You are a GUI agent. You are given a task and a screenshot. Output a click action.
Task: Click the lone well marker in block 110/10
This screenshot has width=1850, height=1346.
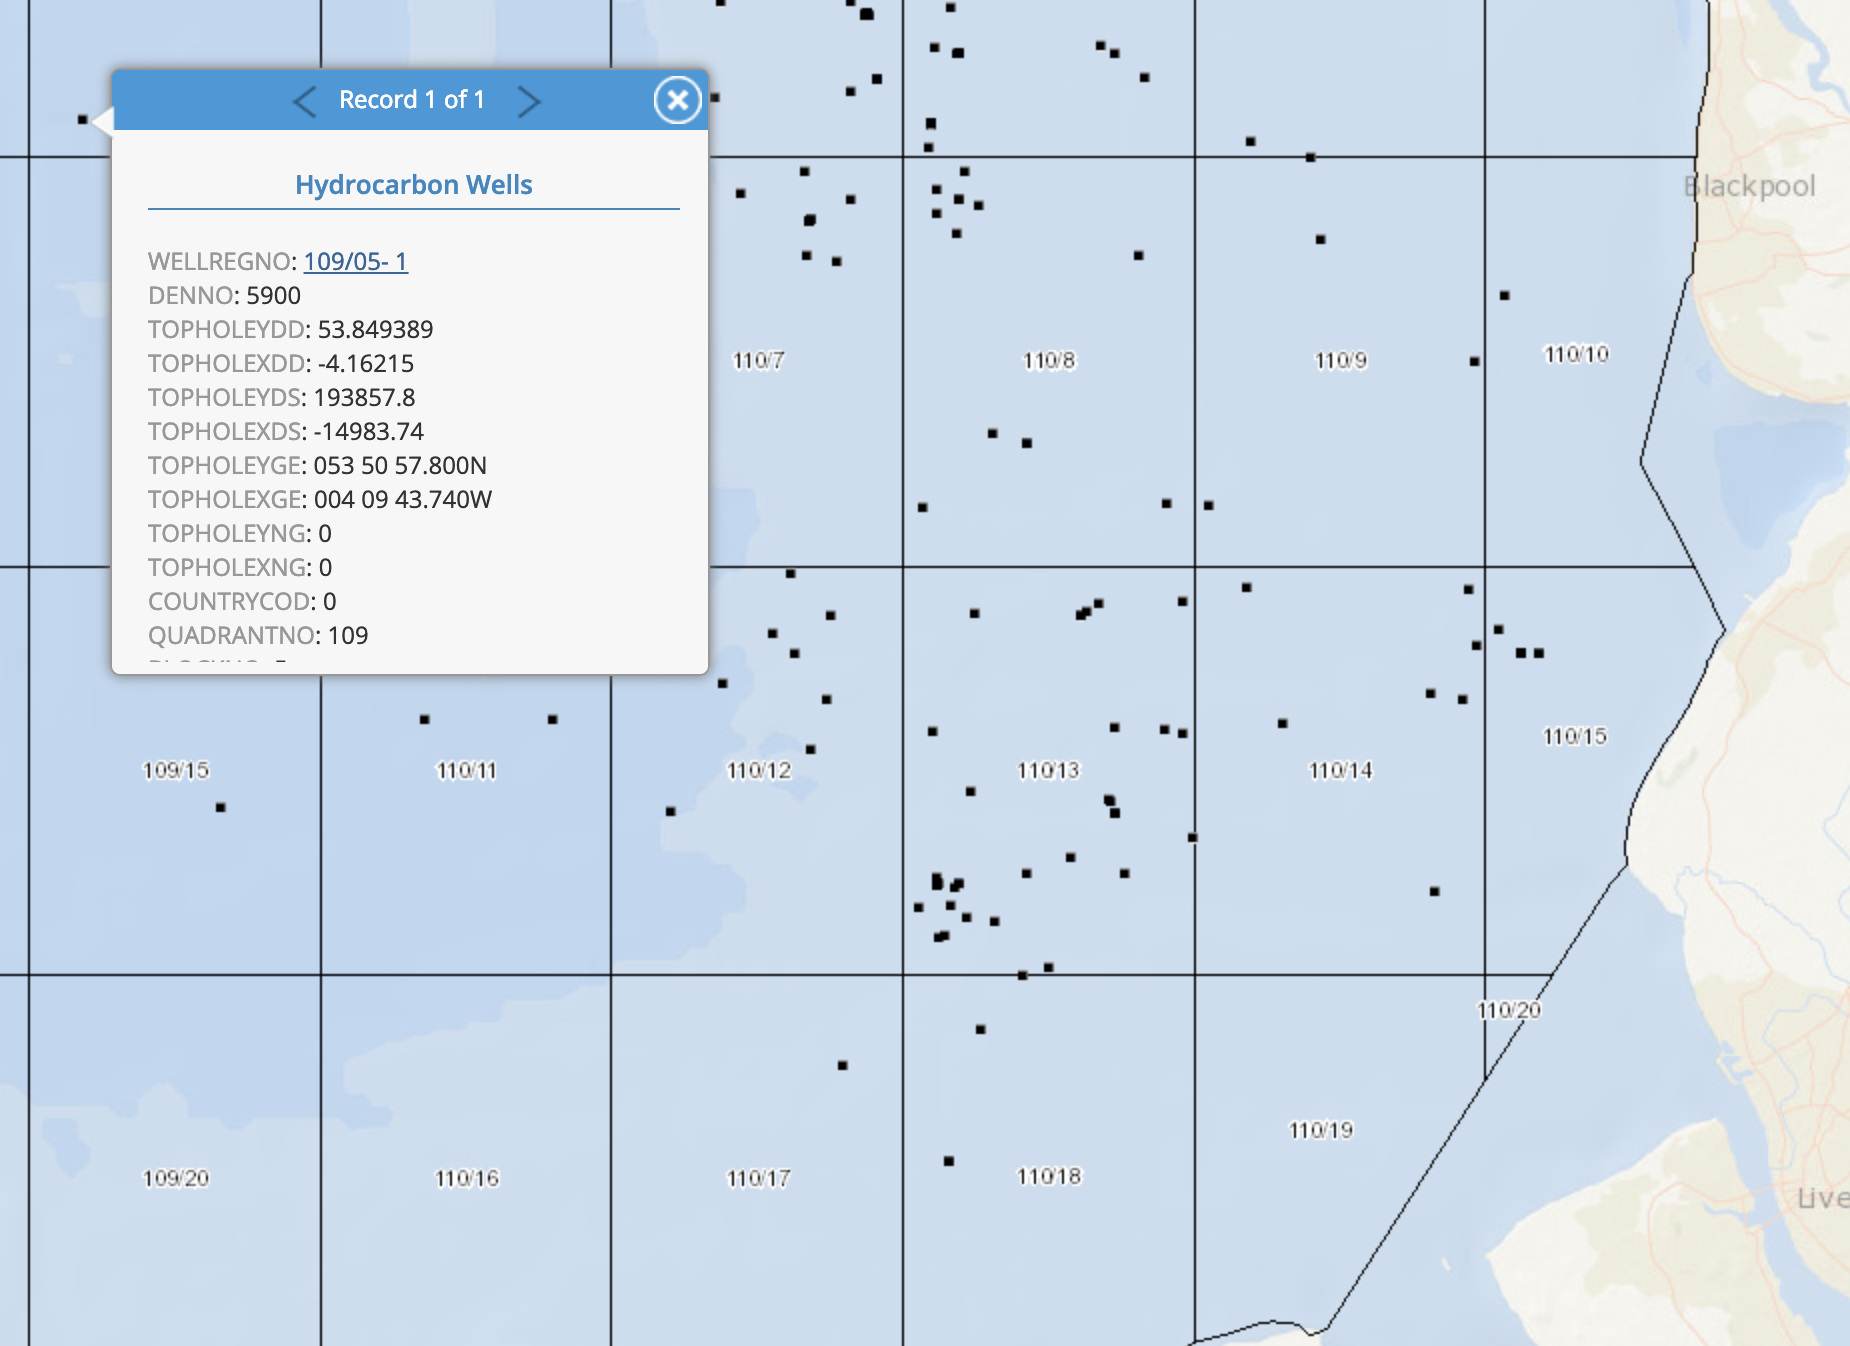[x=1505, y=295]
